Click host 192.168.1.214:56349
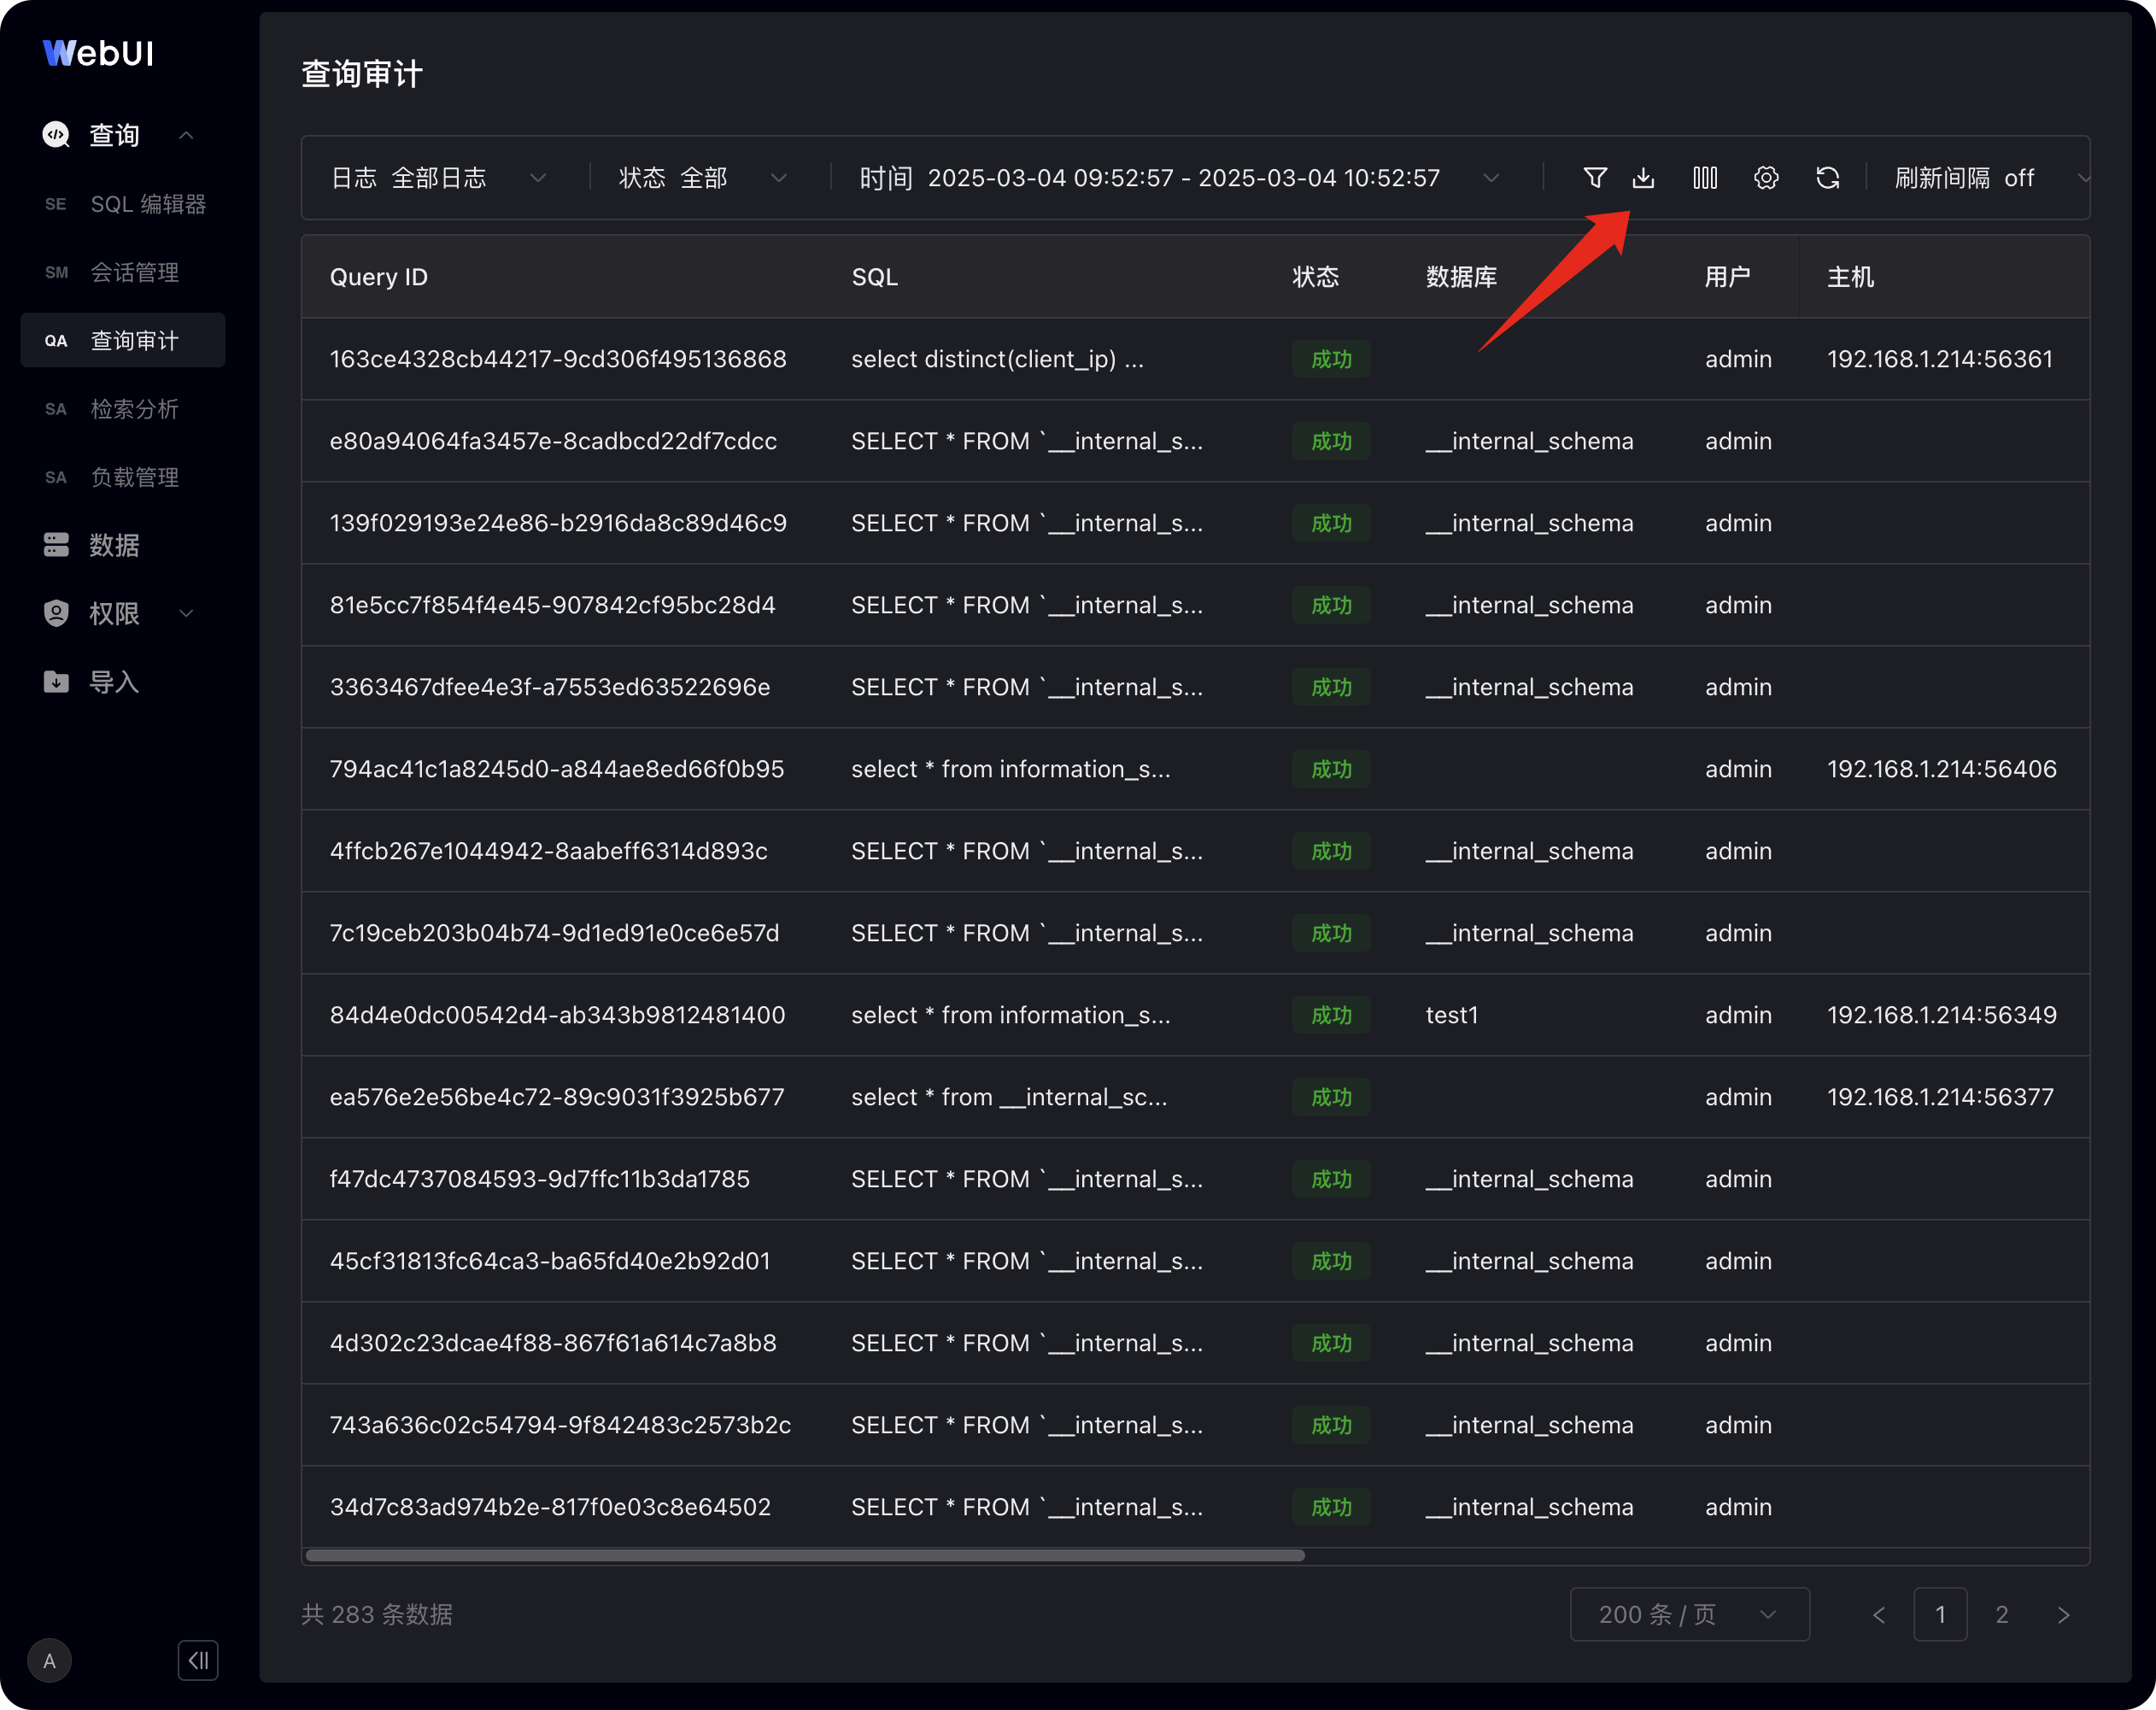 point(1941,1015)
